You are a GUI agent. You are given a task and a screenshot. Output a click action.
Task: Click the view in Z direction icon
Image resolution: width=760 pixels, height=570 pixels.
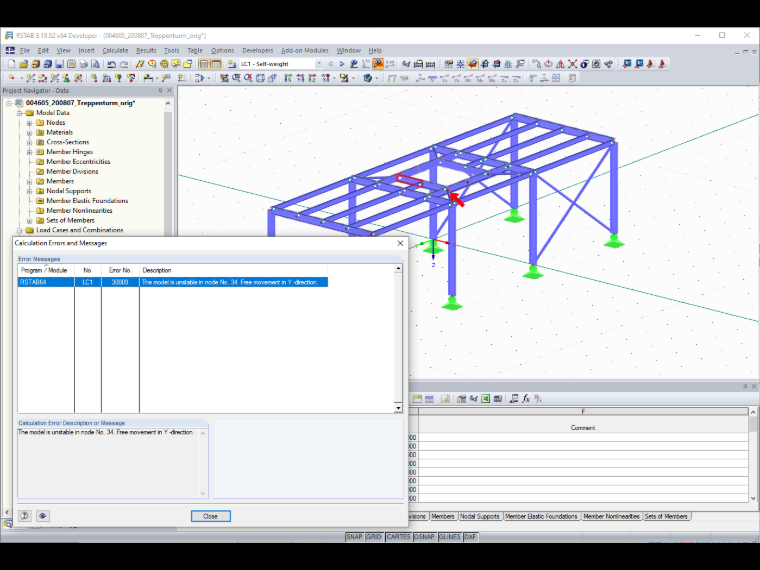point(312,78)
